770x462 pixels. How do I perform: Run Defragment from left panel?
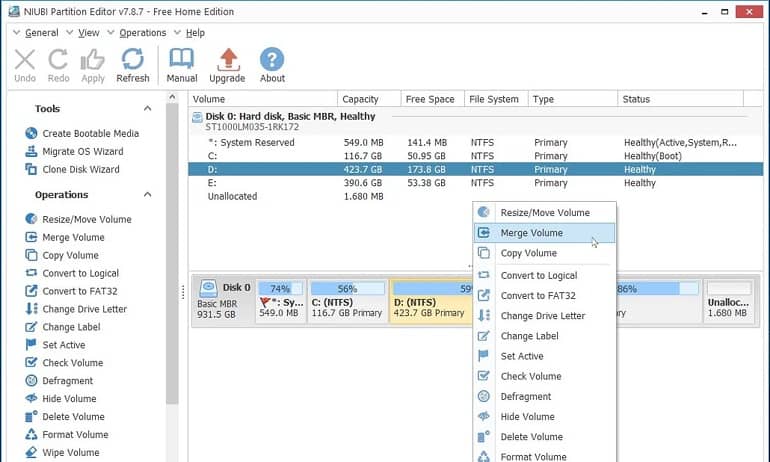(x=58, y=380)
